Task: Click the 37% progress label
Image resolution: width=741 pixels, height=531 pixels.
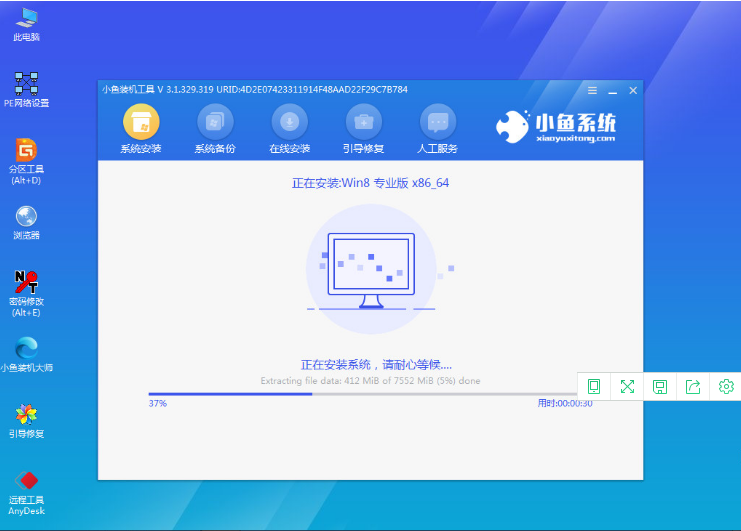Action: (x=157, y=403)
